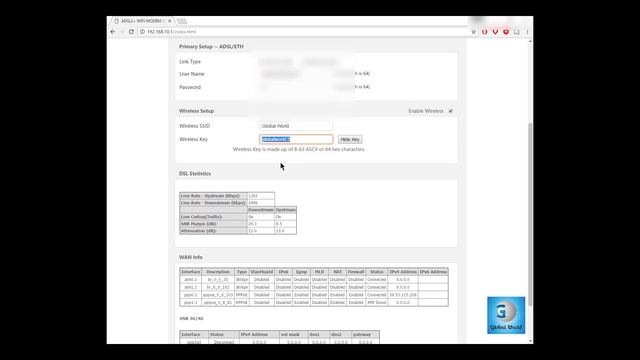Click 'Firewall' header in WAN Info table

356,272
